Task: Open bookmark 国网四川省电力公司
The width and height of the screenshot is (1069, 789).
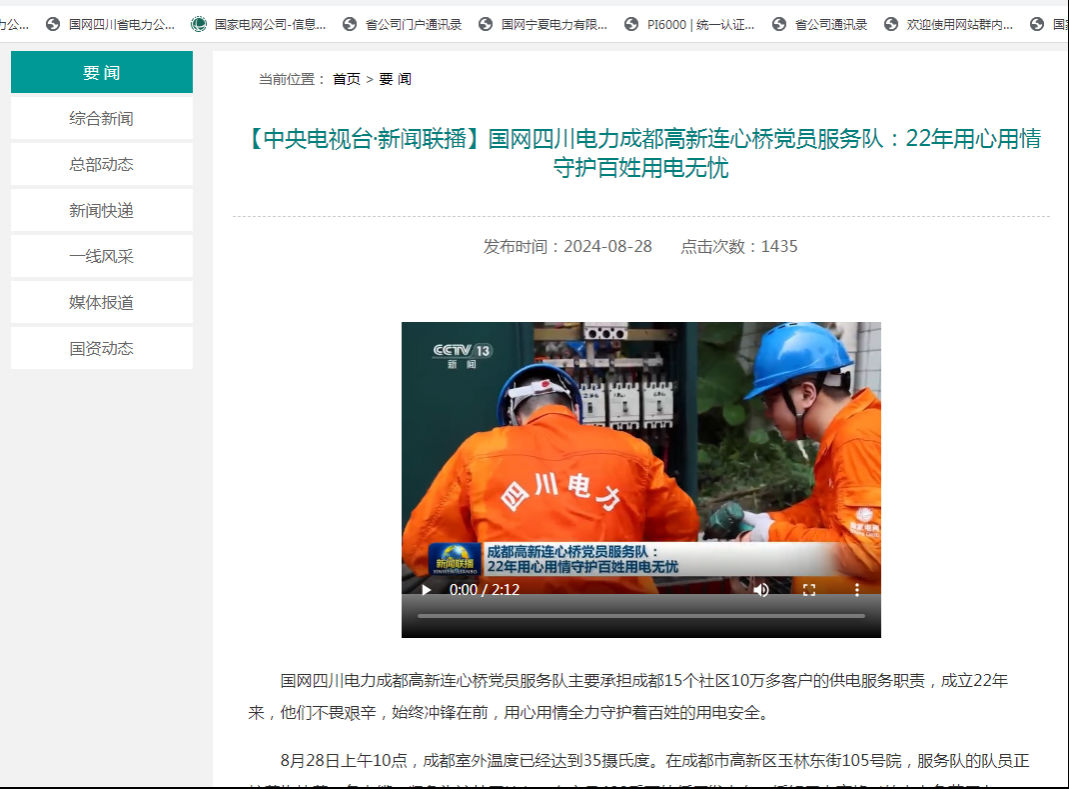Action: [x=110, y=25]
